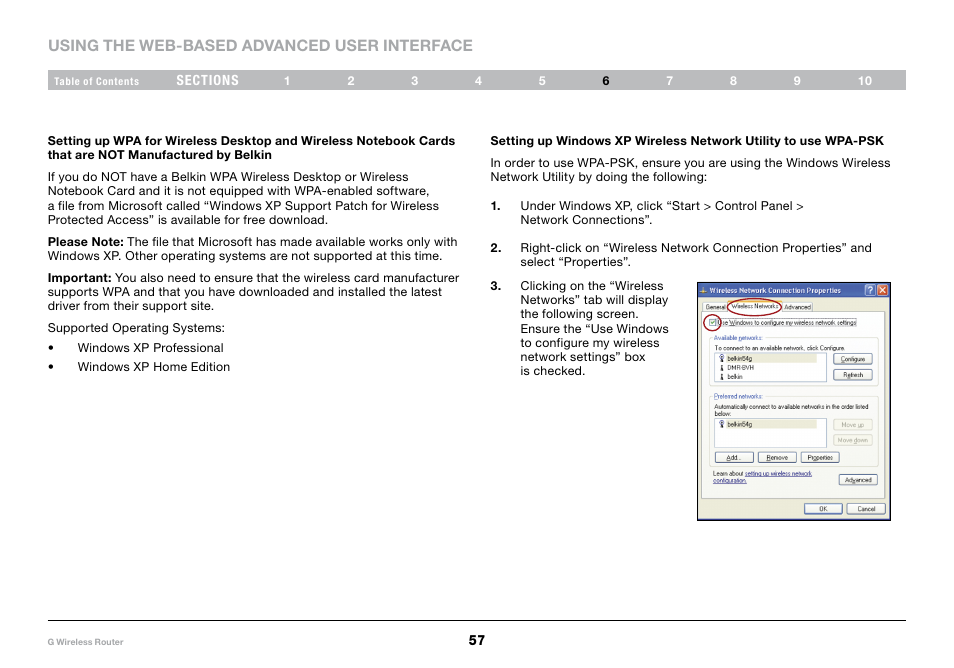Go to section 2 in navigation bar
The image size is (954, 668).
click(x=350, y=81)
